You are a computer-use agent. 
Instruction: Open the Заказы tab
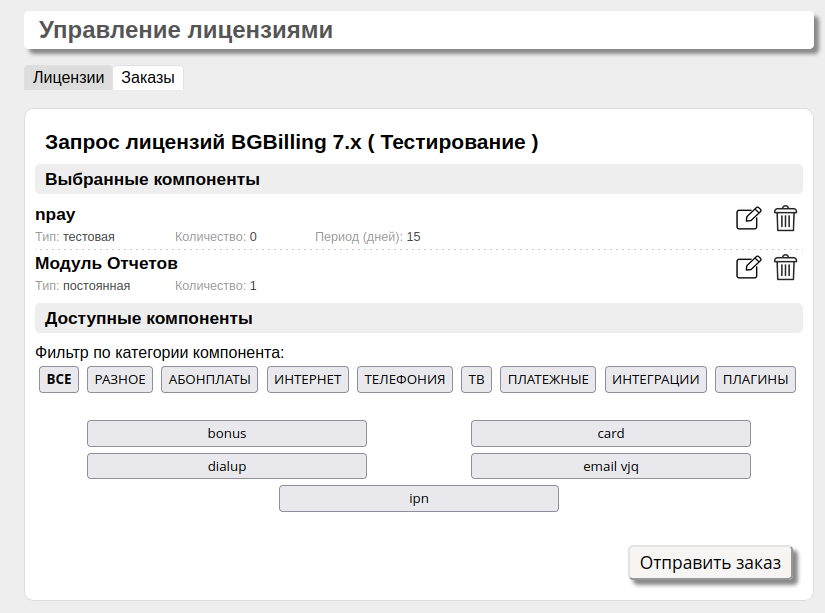point(148,78)
